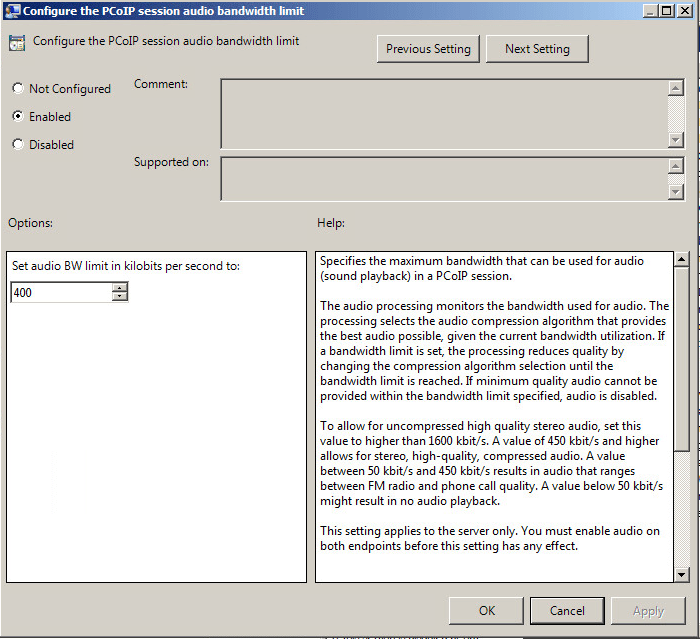Advance to Next Setting

[x=537, y=49]
